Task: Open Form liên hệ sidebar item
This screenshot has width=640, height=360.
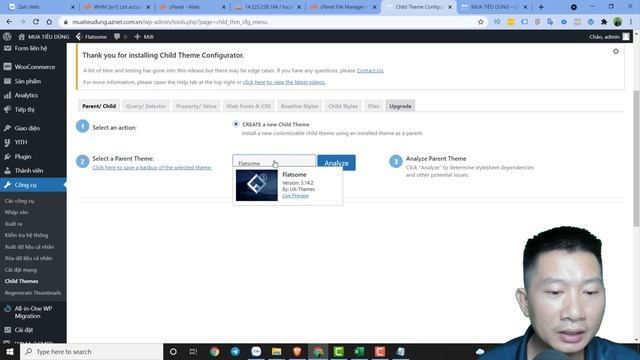Action: click(x=33, y=48)
